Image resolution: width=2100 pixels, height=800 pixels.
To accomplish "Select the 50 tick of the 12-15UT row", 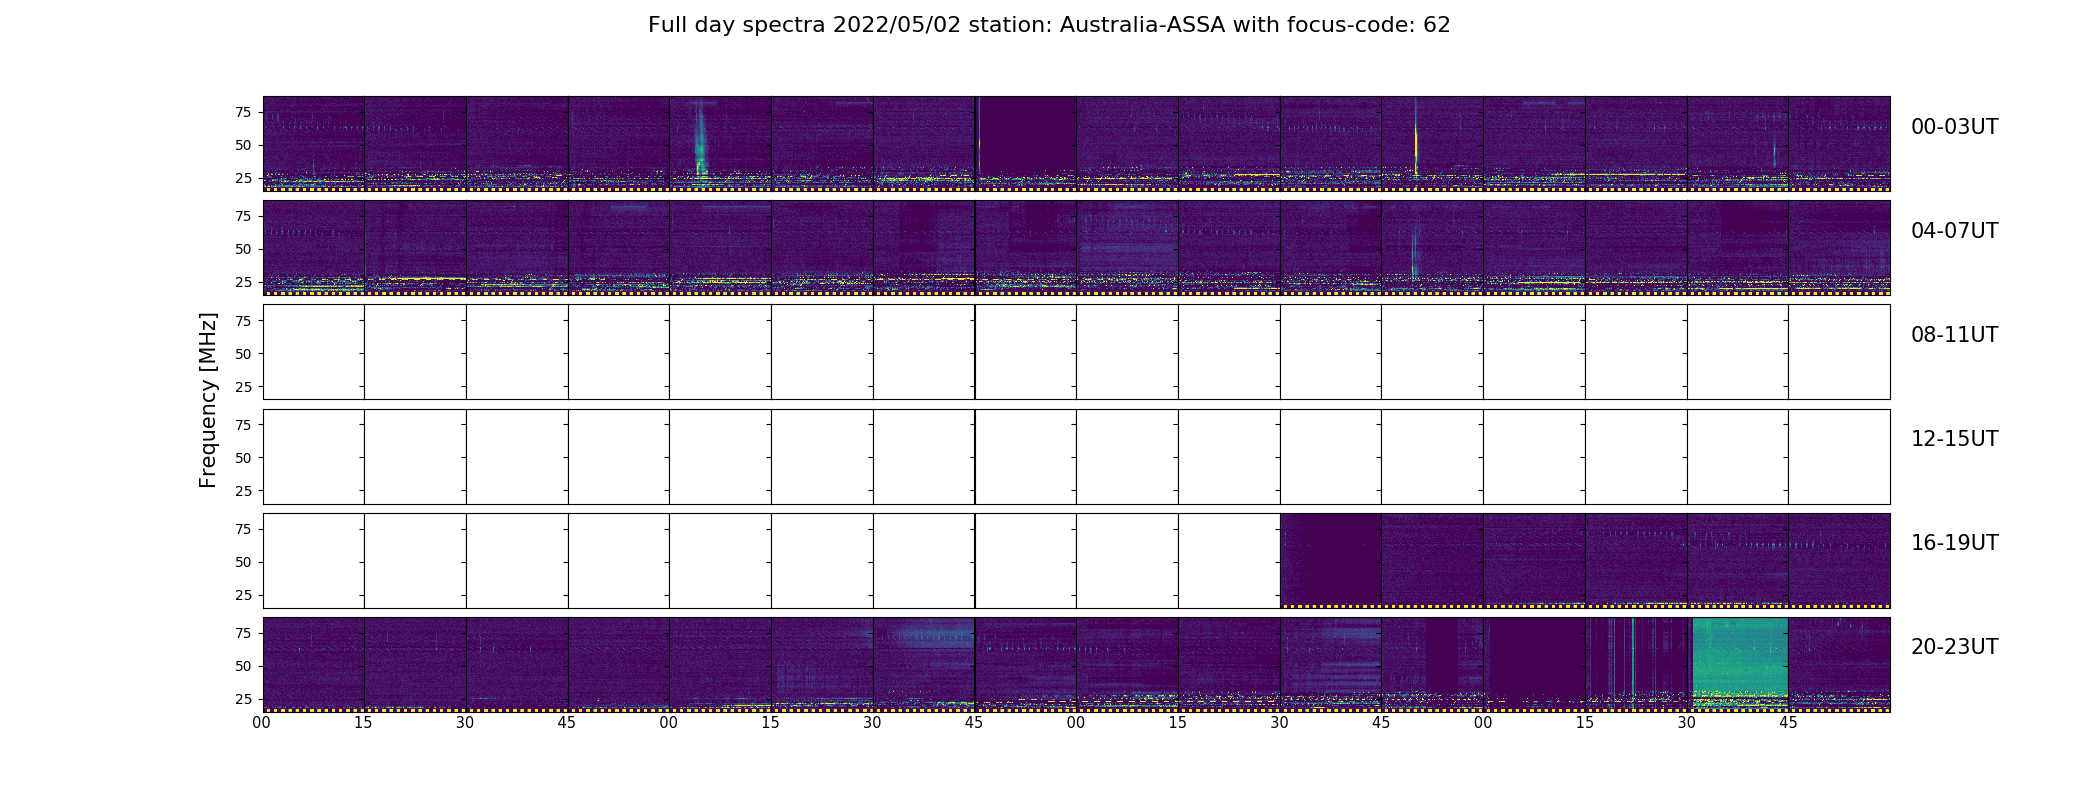I will pyautogui.click(x=243, y=458).
